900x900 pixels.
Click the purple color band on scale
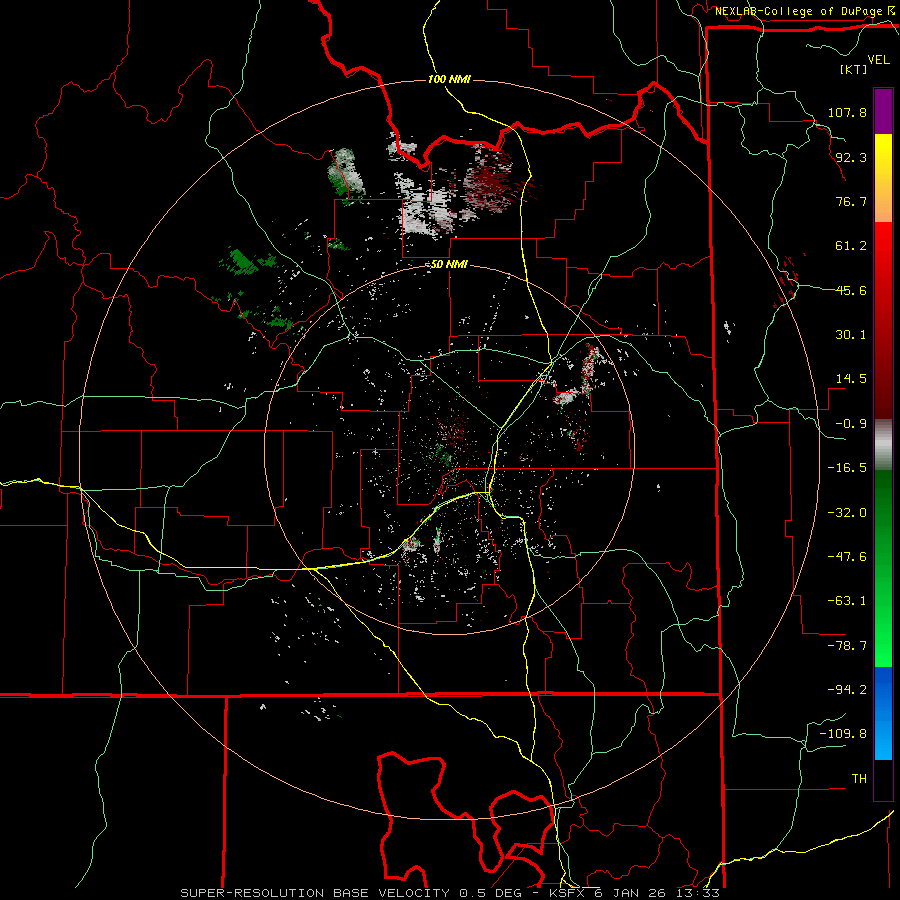[x=883, y=111]
